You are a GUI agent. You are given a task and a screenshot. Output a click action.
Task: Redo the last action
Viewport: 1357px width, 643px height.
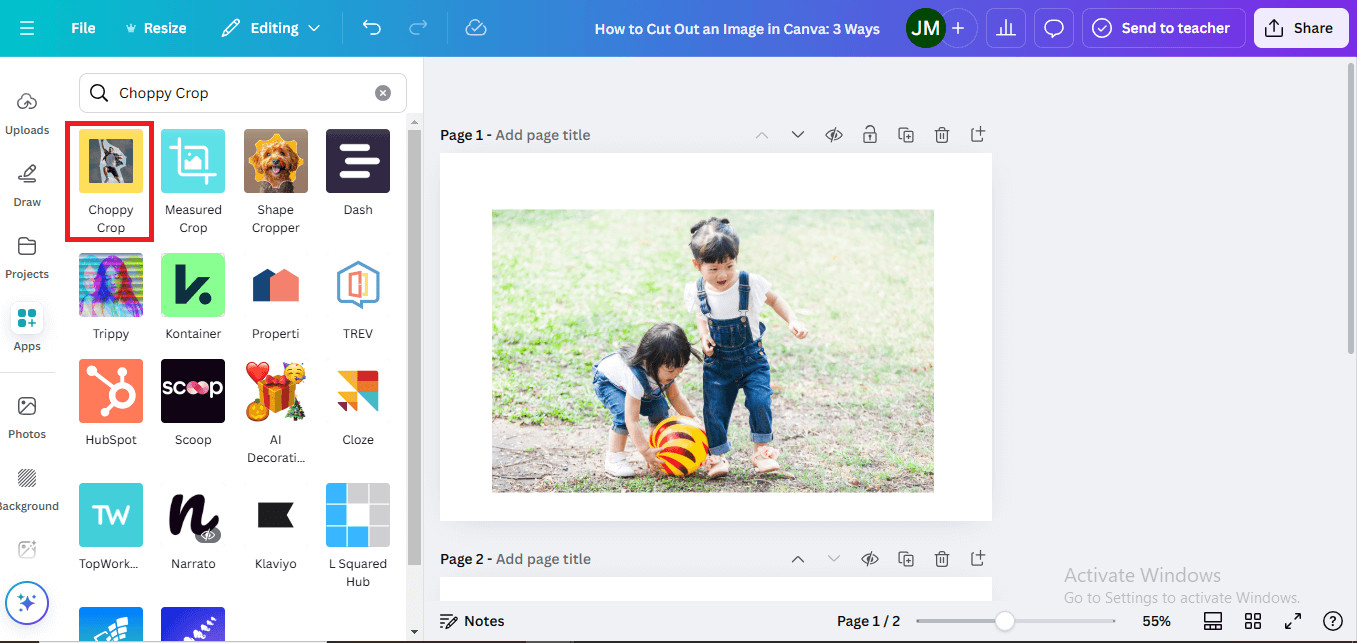(418, 28)
